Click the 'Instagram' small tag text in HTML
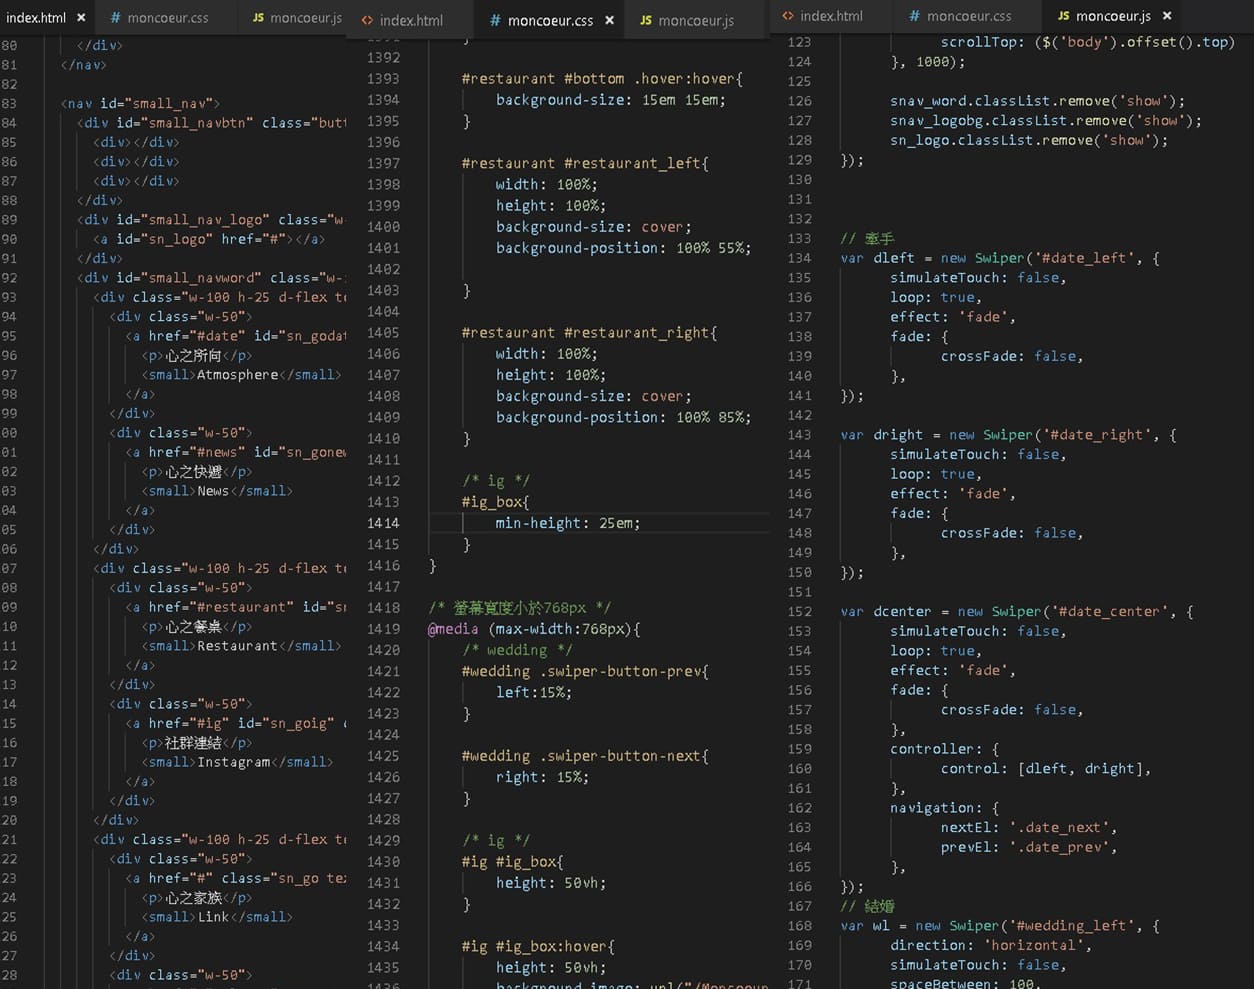This screenshot has width=1254, height=989. (233, 762)
